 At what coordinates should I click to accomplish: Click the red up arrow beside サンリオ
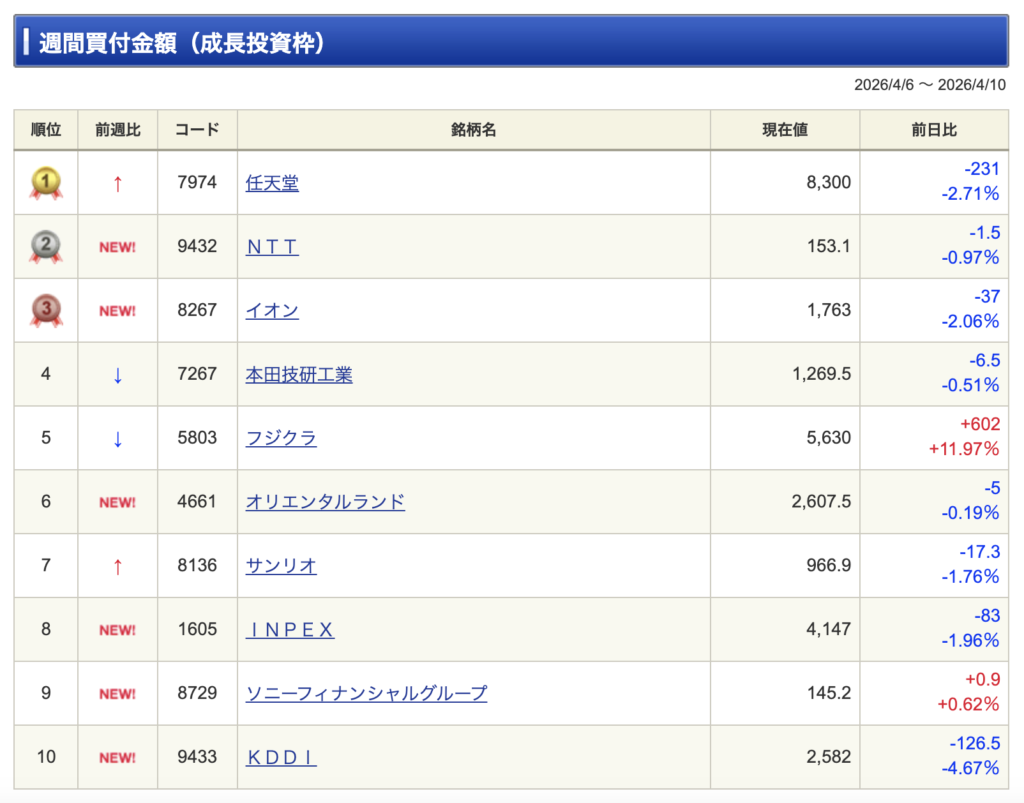pyautogui.click(x=117, y=566)
